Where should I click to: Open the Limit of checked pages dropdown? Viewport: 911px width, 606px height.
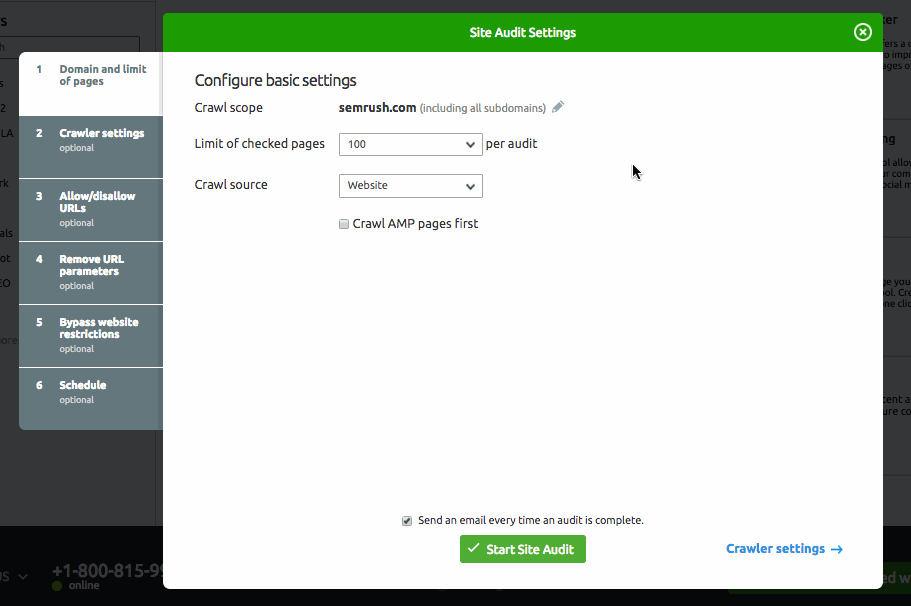(411, 144)
